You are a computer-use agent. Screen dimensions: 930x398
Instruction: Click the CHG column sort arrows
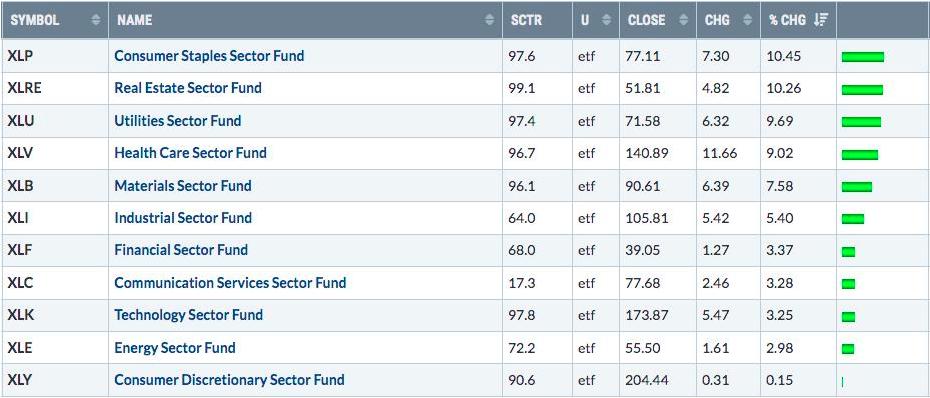747,20
